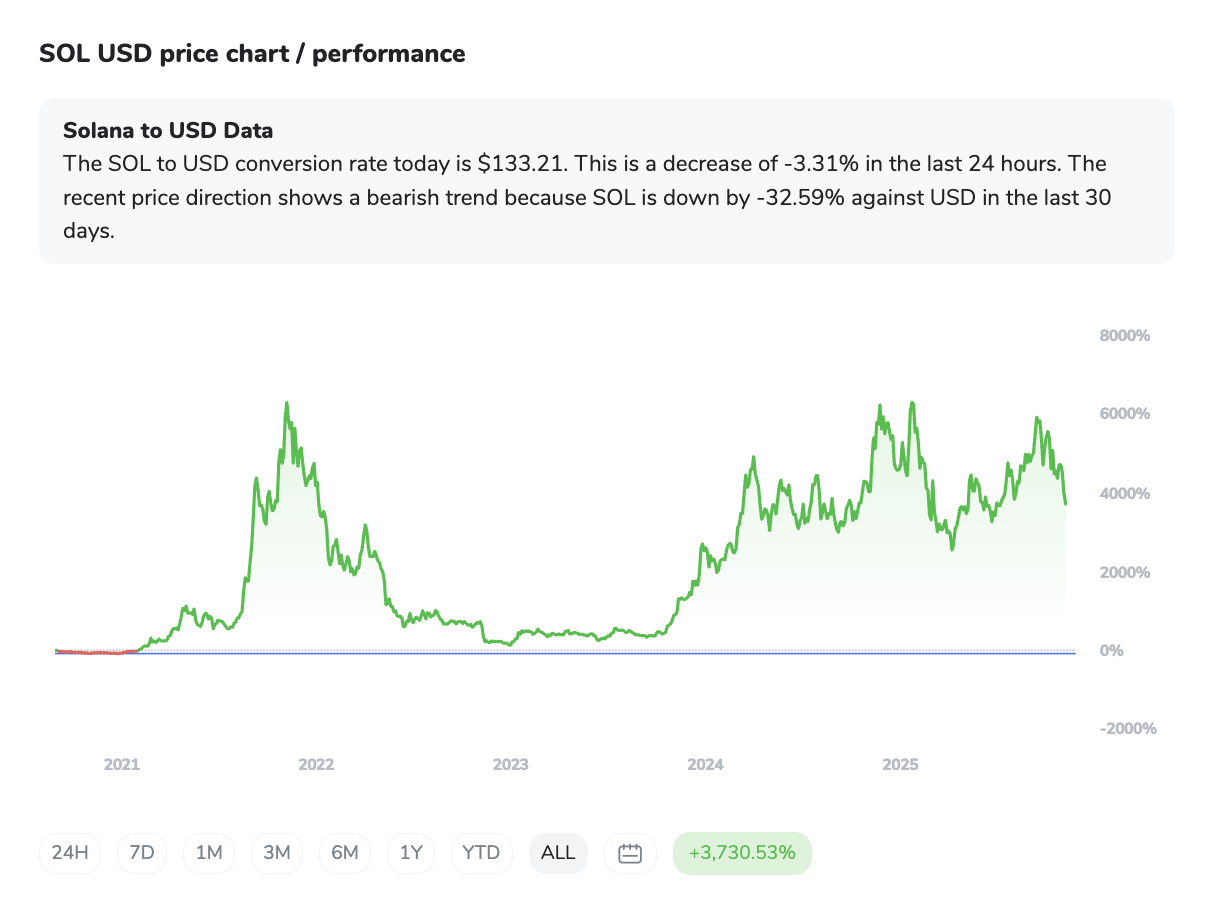Click the 2021 x-axis label

pyautogui.click(x=122, y=765)
